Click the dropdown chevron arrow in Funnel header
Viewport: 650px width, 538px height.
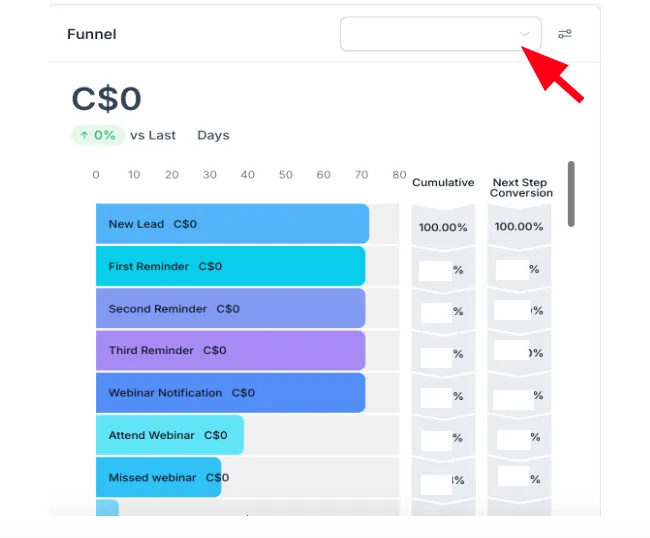(525, 34)
